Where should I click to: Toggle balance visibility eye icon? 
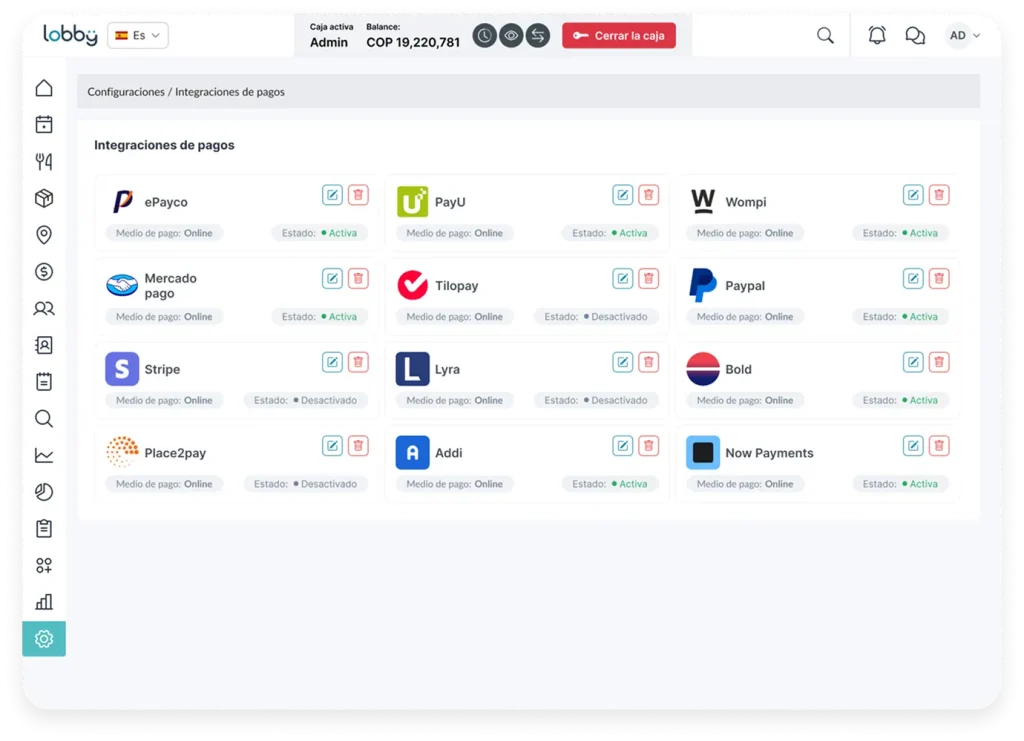pos(511,36)
